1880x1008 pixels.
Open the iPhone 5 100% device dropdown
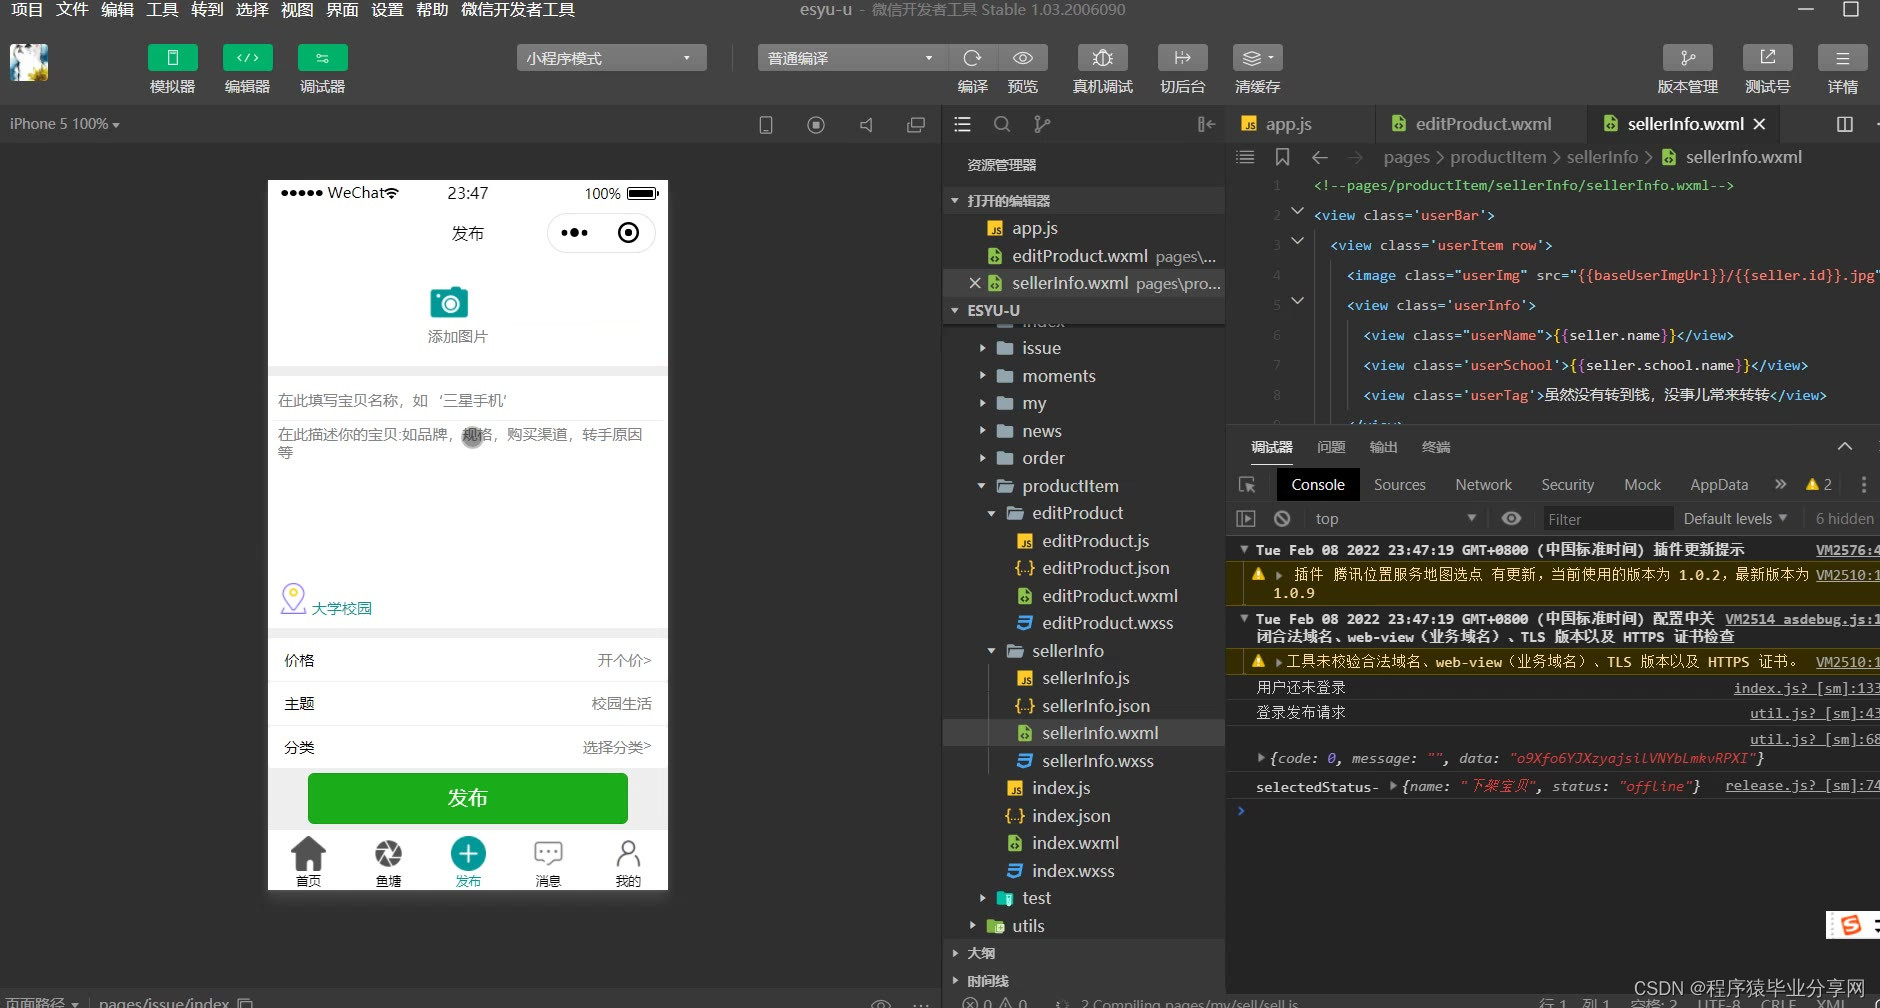coord(65,124)
